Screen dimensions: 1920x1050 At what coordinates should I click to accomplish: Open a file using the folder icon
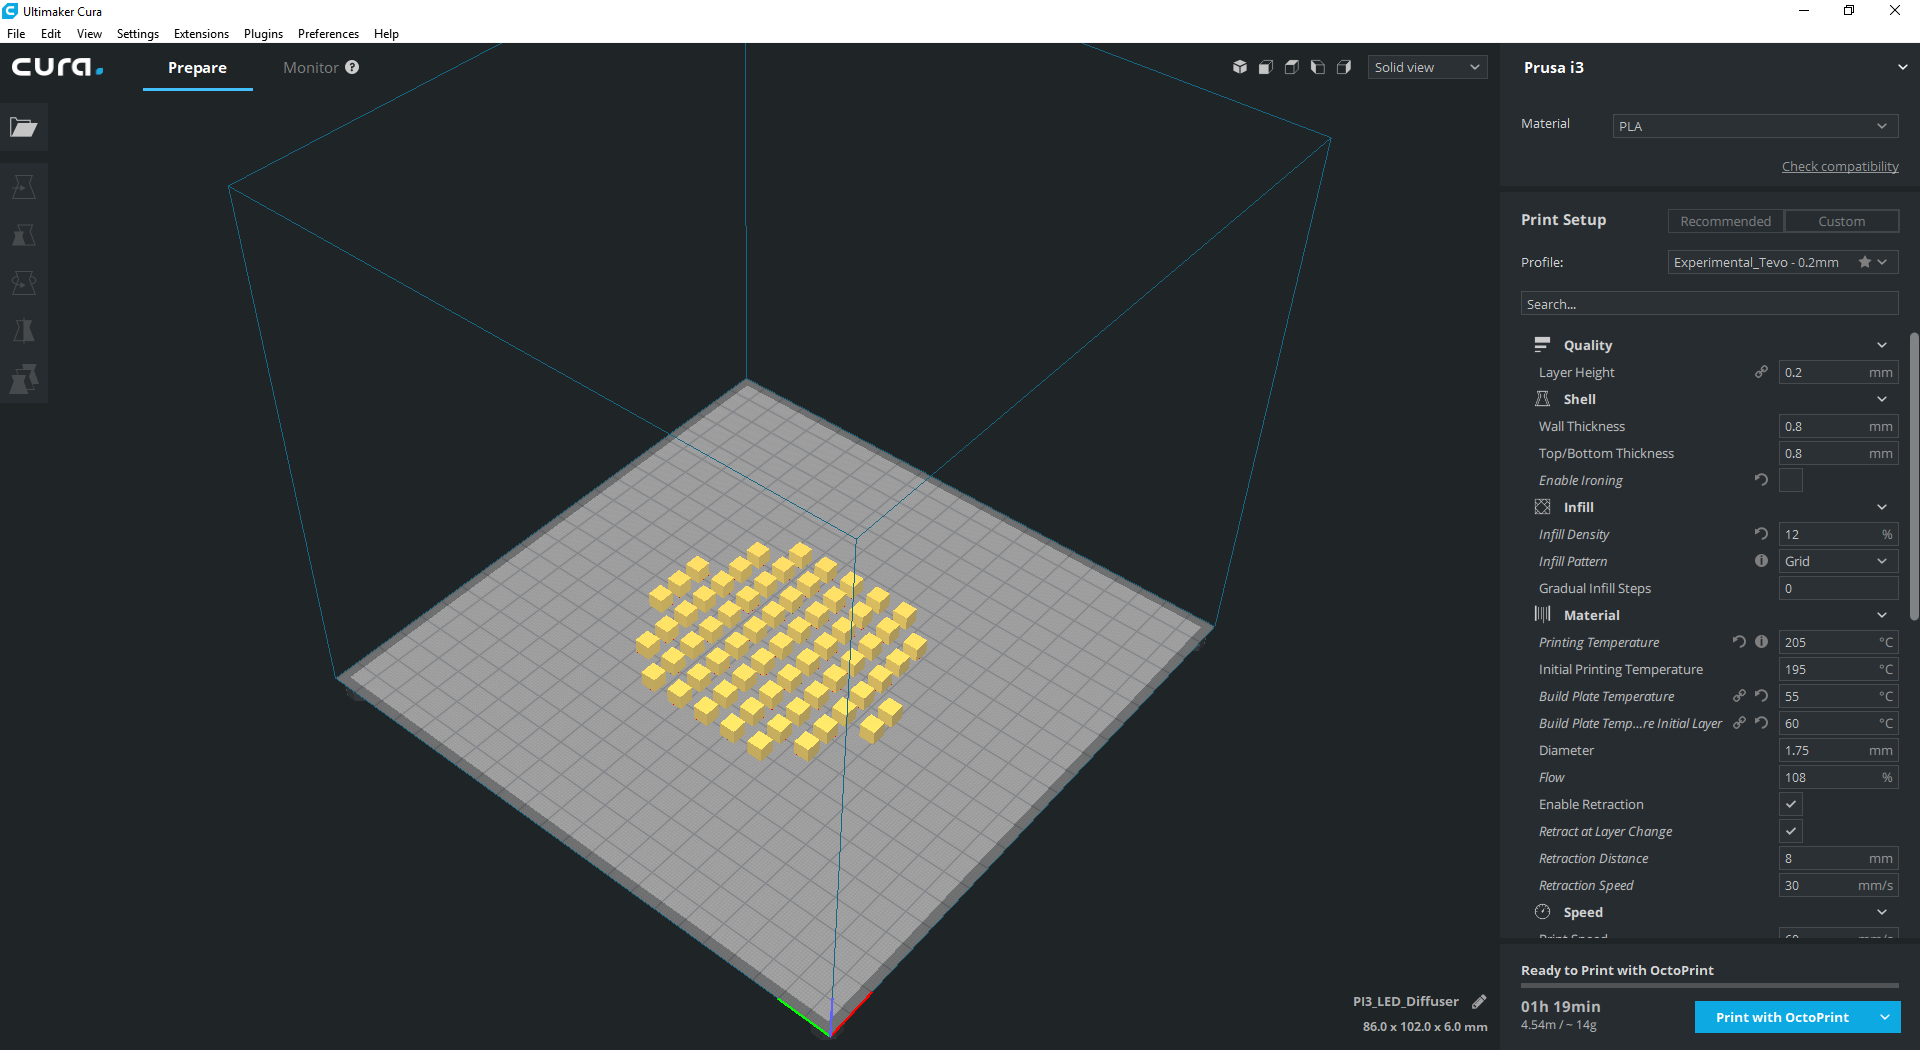[x=24, y=127]
